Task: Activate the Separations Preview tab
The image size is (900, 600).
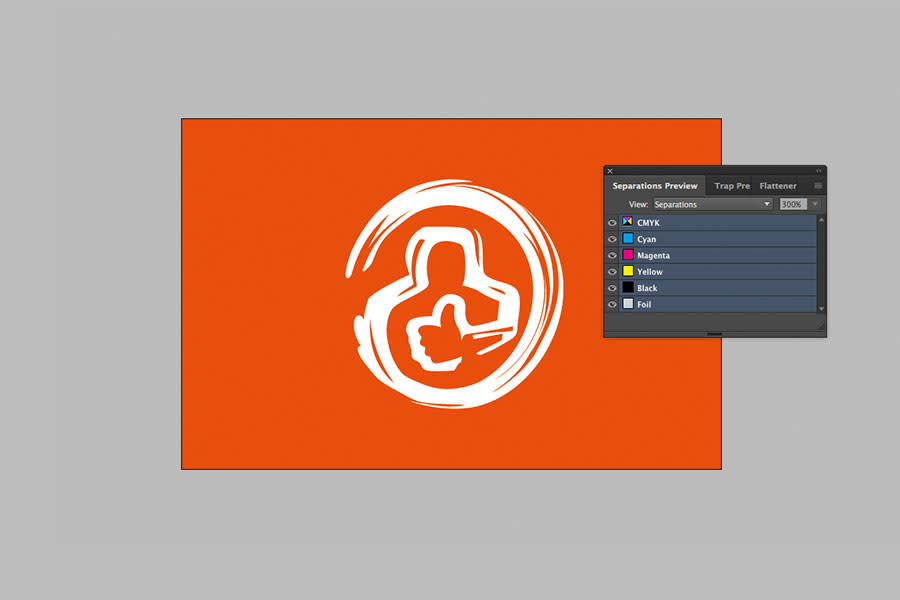Action: pos(655,185)
